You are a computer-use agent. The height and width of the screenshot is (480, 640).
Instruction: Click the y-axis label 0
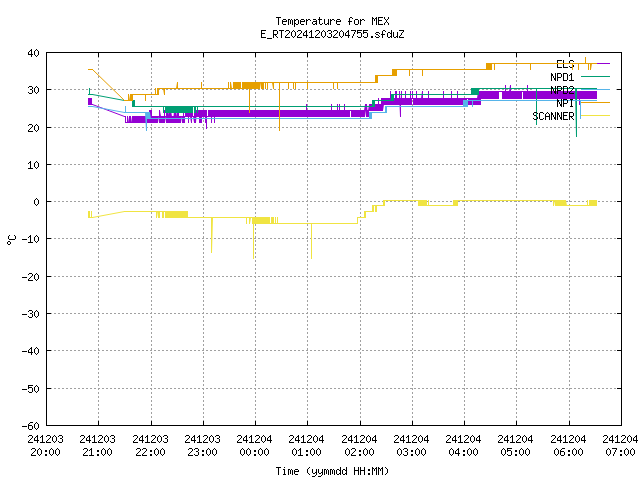tap(37, 202)
